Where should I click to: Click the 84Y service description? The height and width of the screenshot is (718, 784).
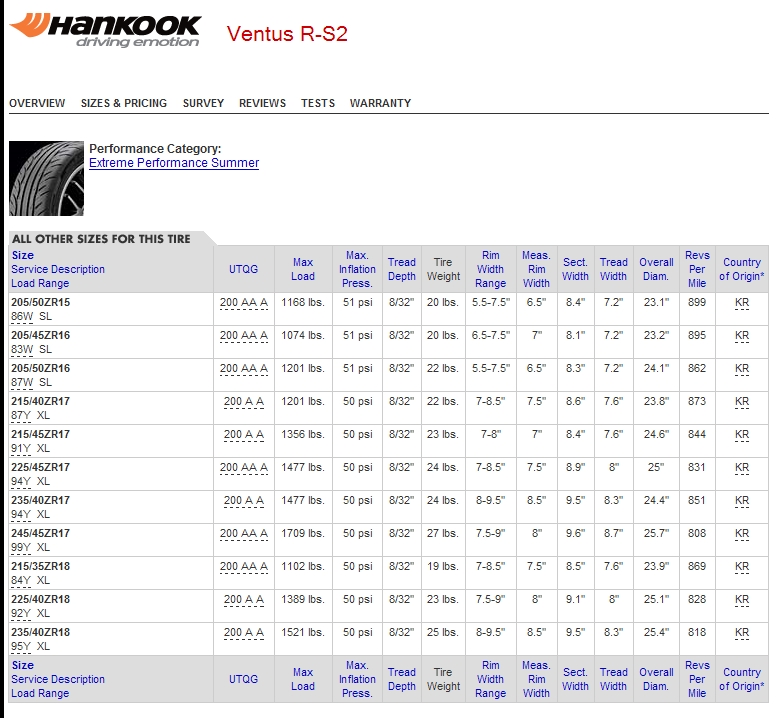pos(21,580)
